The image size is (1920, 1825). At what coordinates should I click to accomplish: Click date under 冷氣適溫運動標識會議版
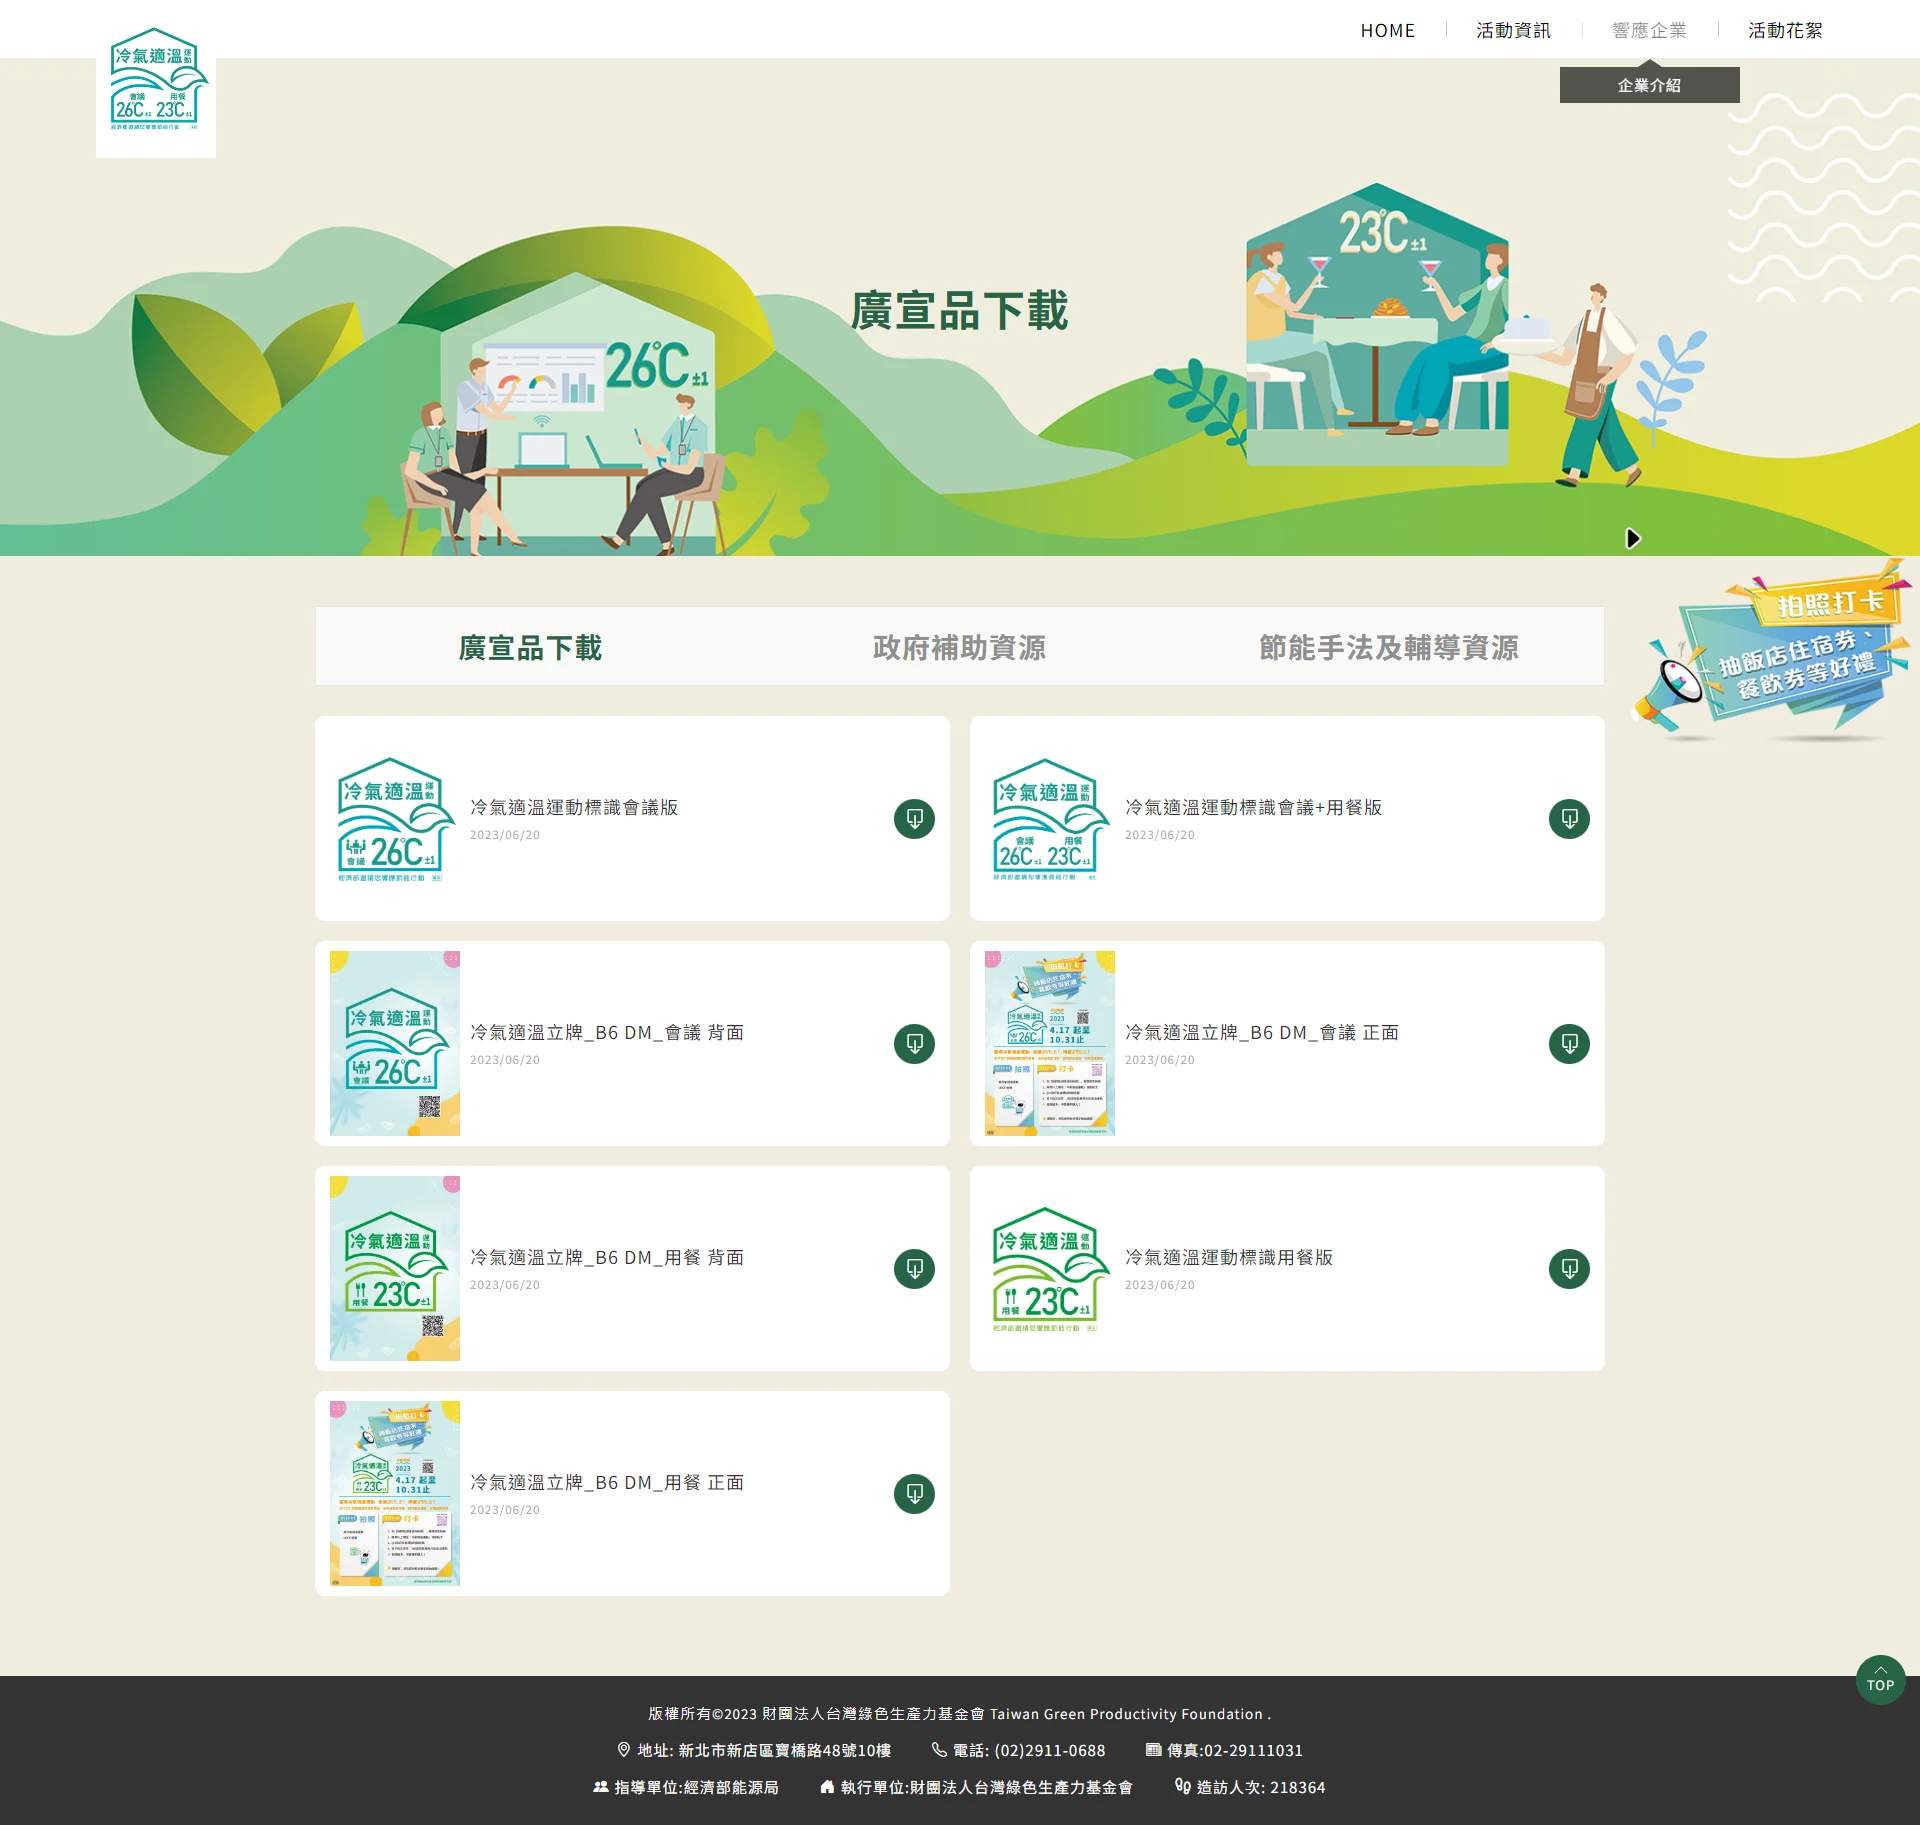click(505, 835)
